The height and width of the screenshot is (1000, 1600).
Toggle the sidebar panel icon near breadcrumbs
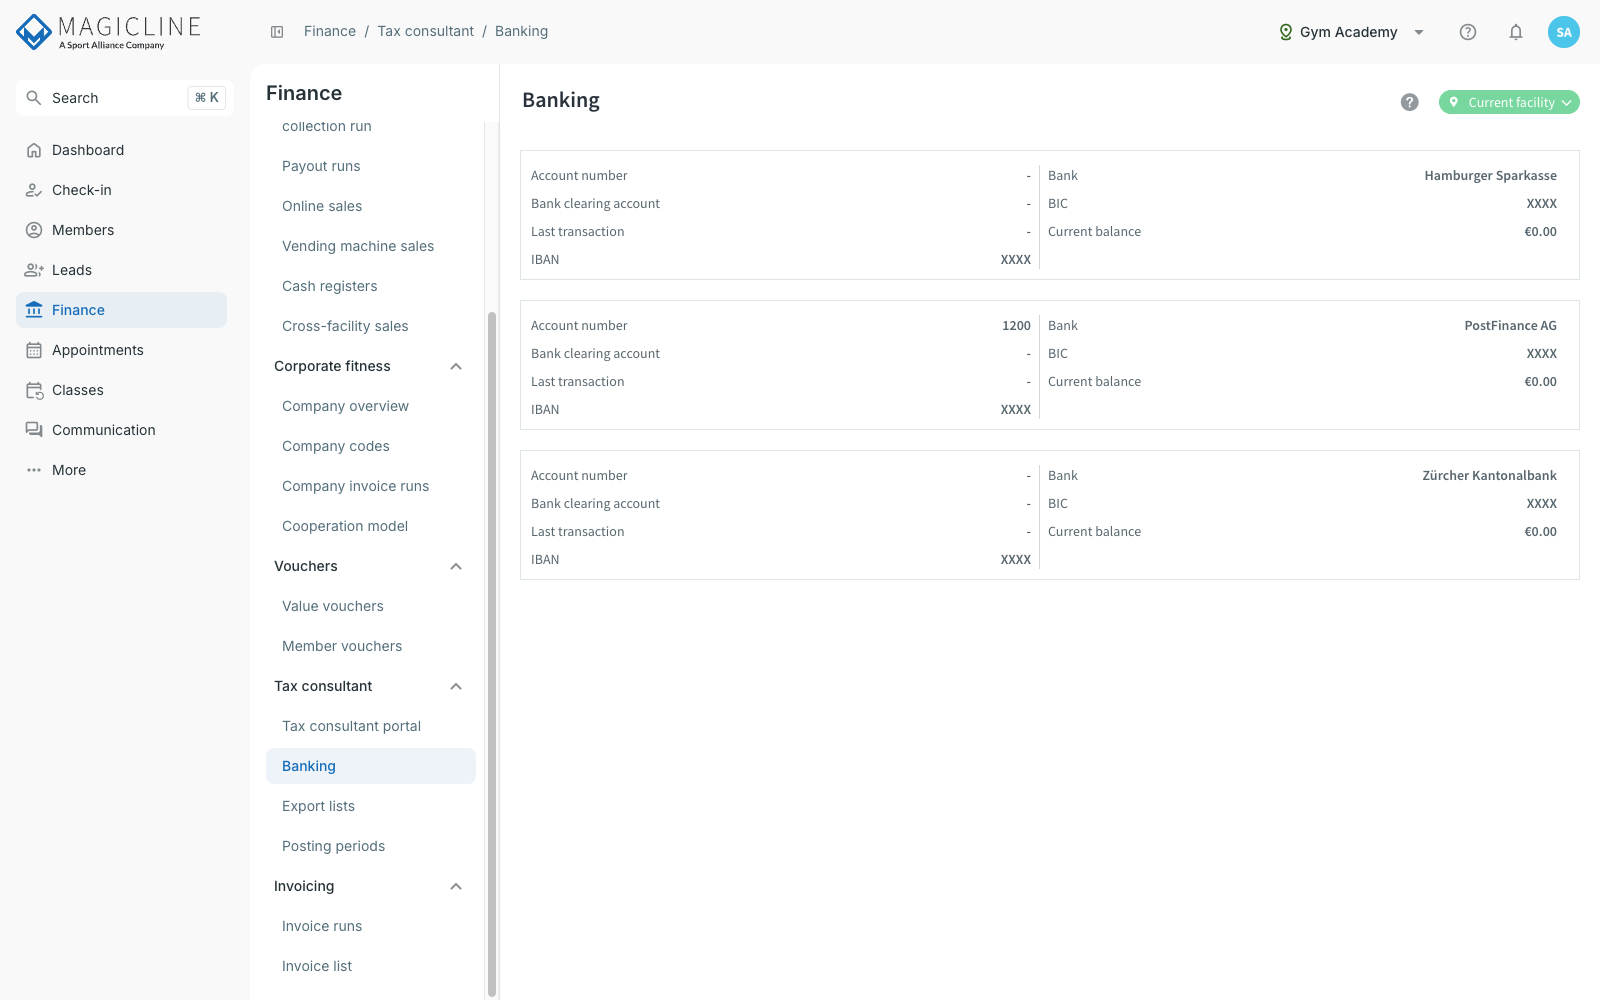click(277, 32)
